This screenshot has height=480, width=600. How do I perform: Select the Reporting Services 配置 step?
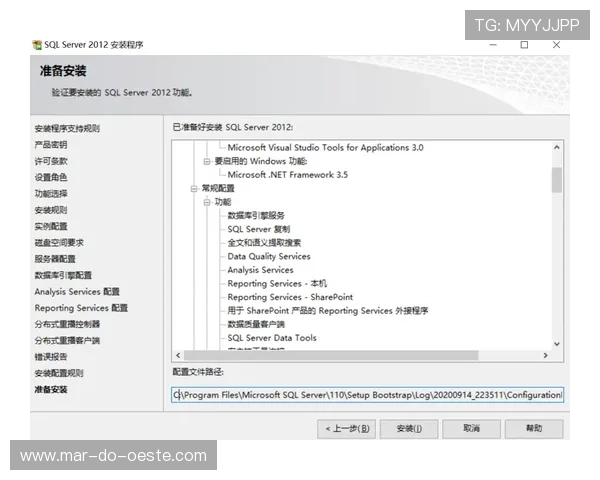click(81, 308)
